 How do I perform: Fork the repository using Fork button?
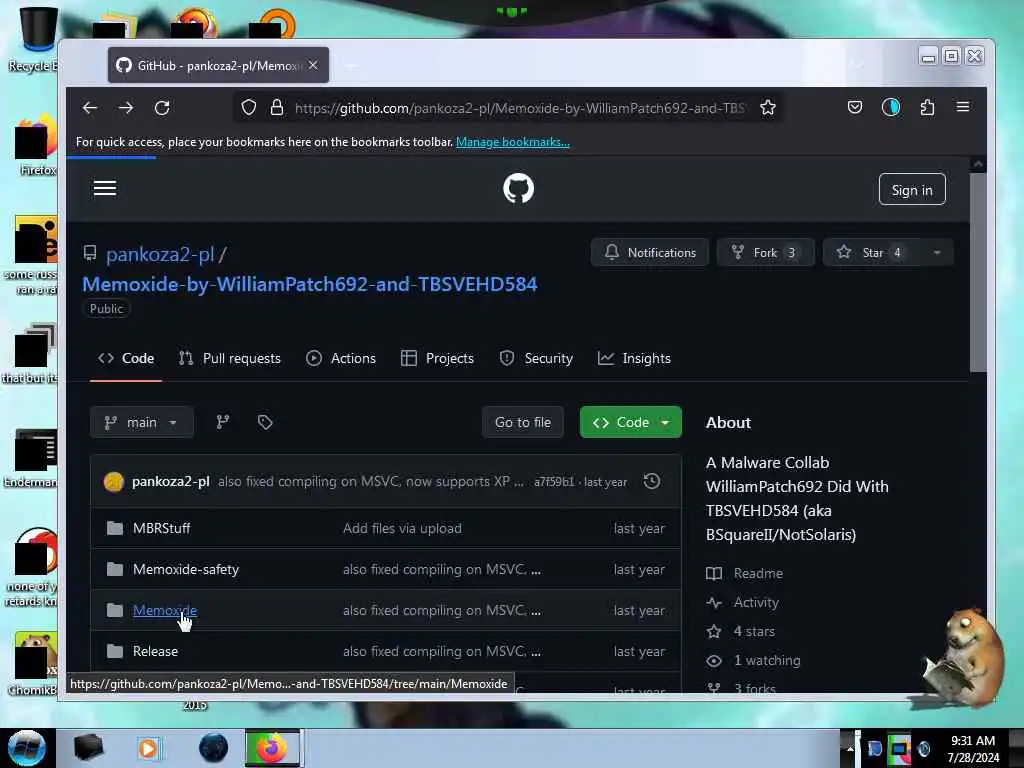(x=765, y=253)
